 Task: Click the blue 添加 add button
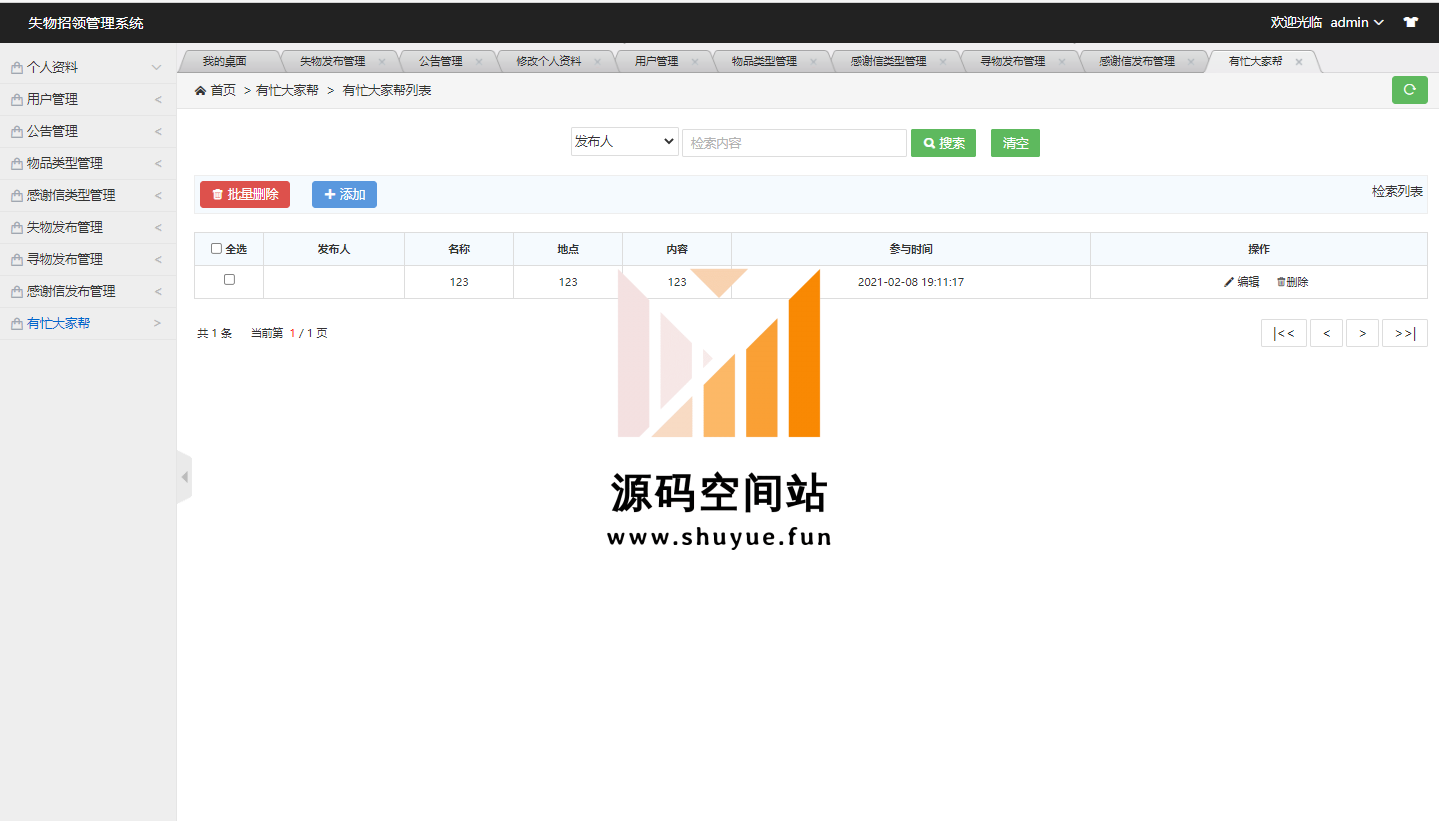pos(344,194)
